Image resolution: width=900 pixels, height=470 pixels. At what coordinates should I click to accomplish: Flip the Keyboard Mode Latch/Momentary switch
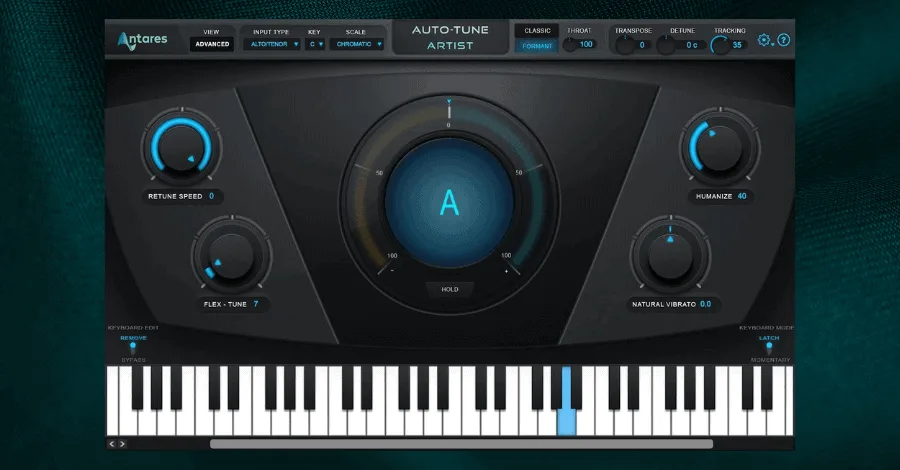pos(769,347)
